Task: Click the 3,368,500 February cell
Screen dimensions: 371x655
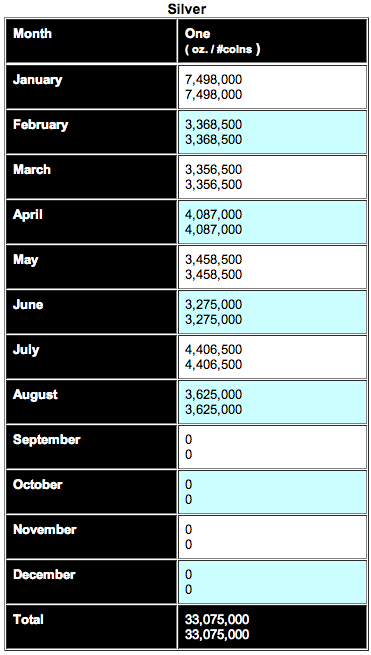Action: point(272,132)
